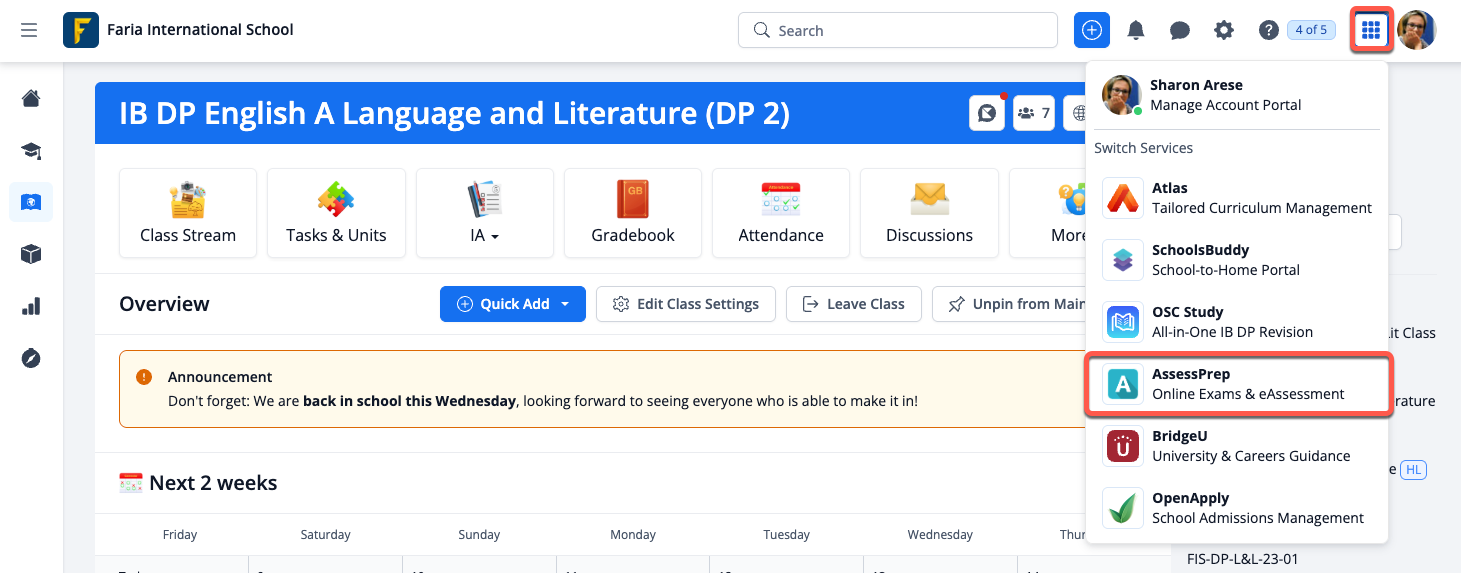This screenshot has height=573, width=1461.
Task: Open compass sidebar icon
Action: [31, 358]
